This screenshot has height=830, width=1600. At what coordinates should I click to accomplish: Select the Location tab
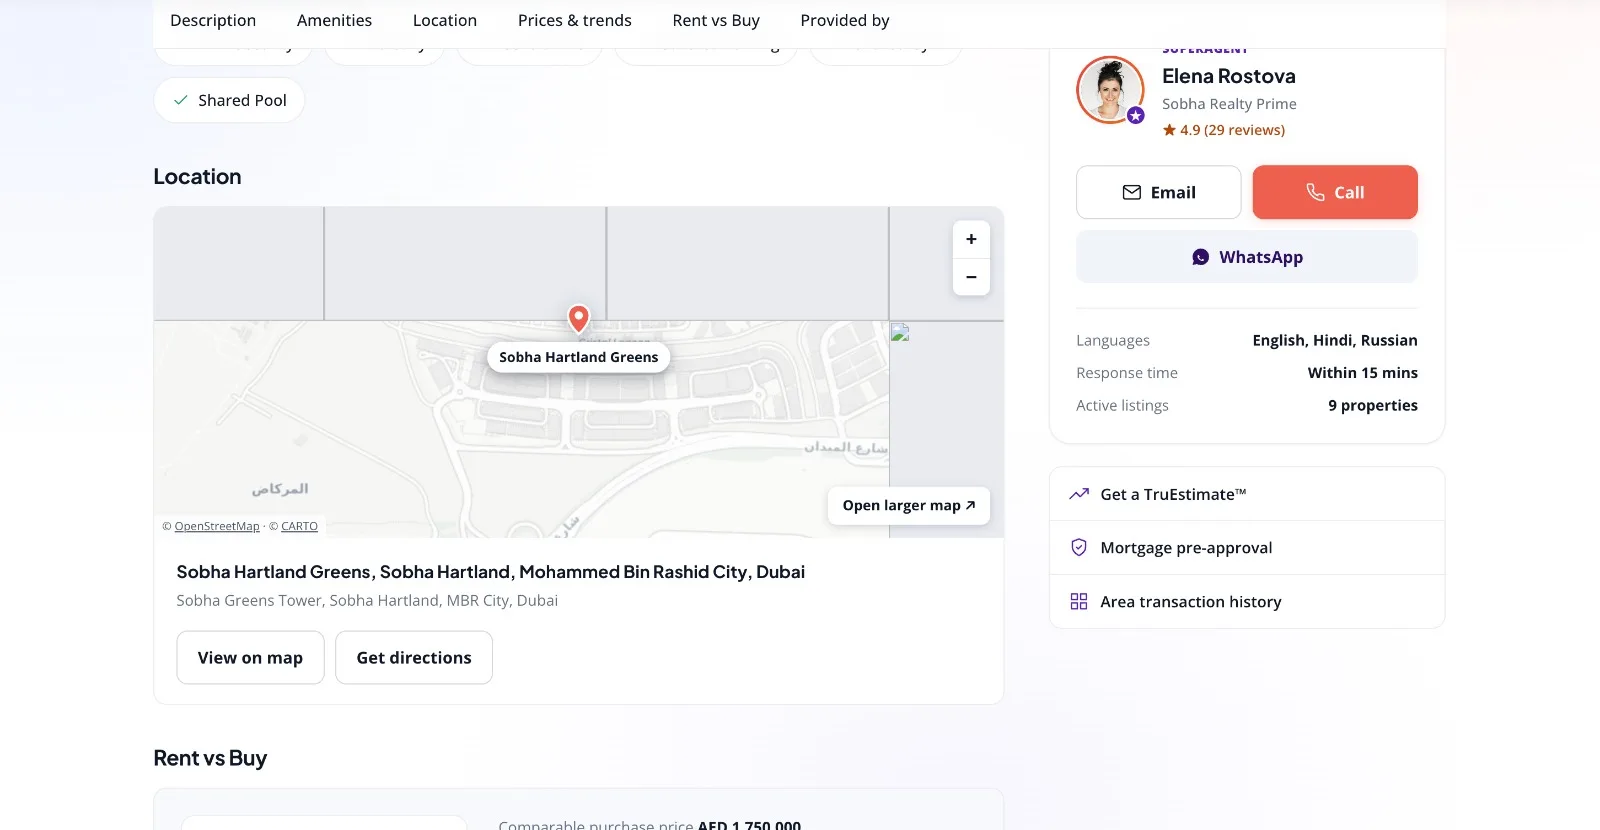click(x=445, y=20)
